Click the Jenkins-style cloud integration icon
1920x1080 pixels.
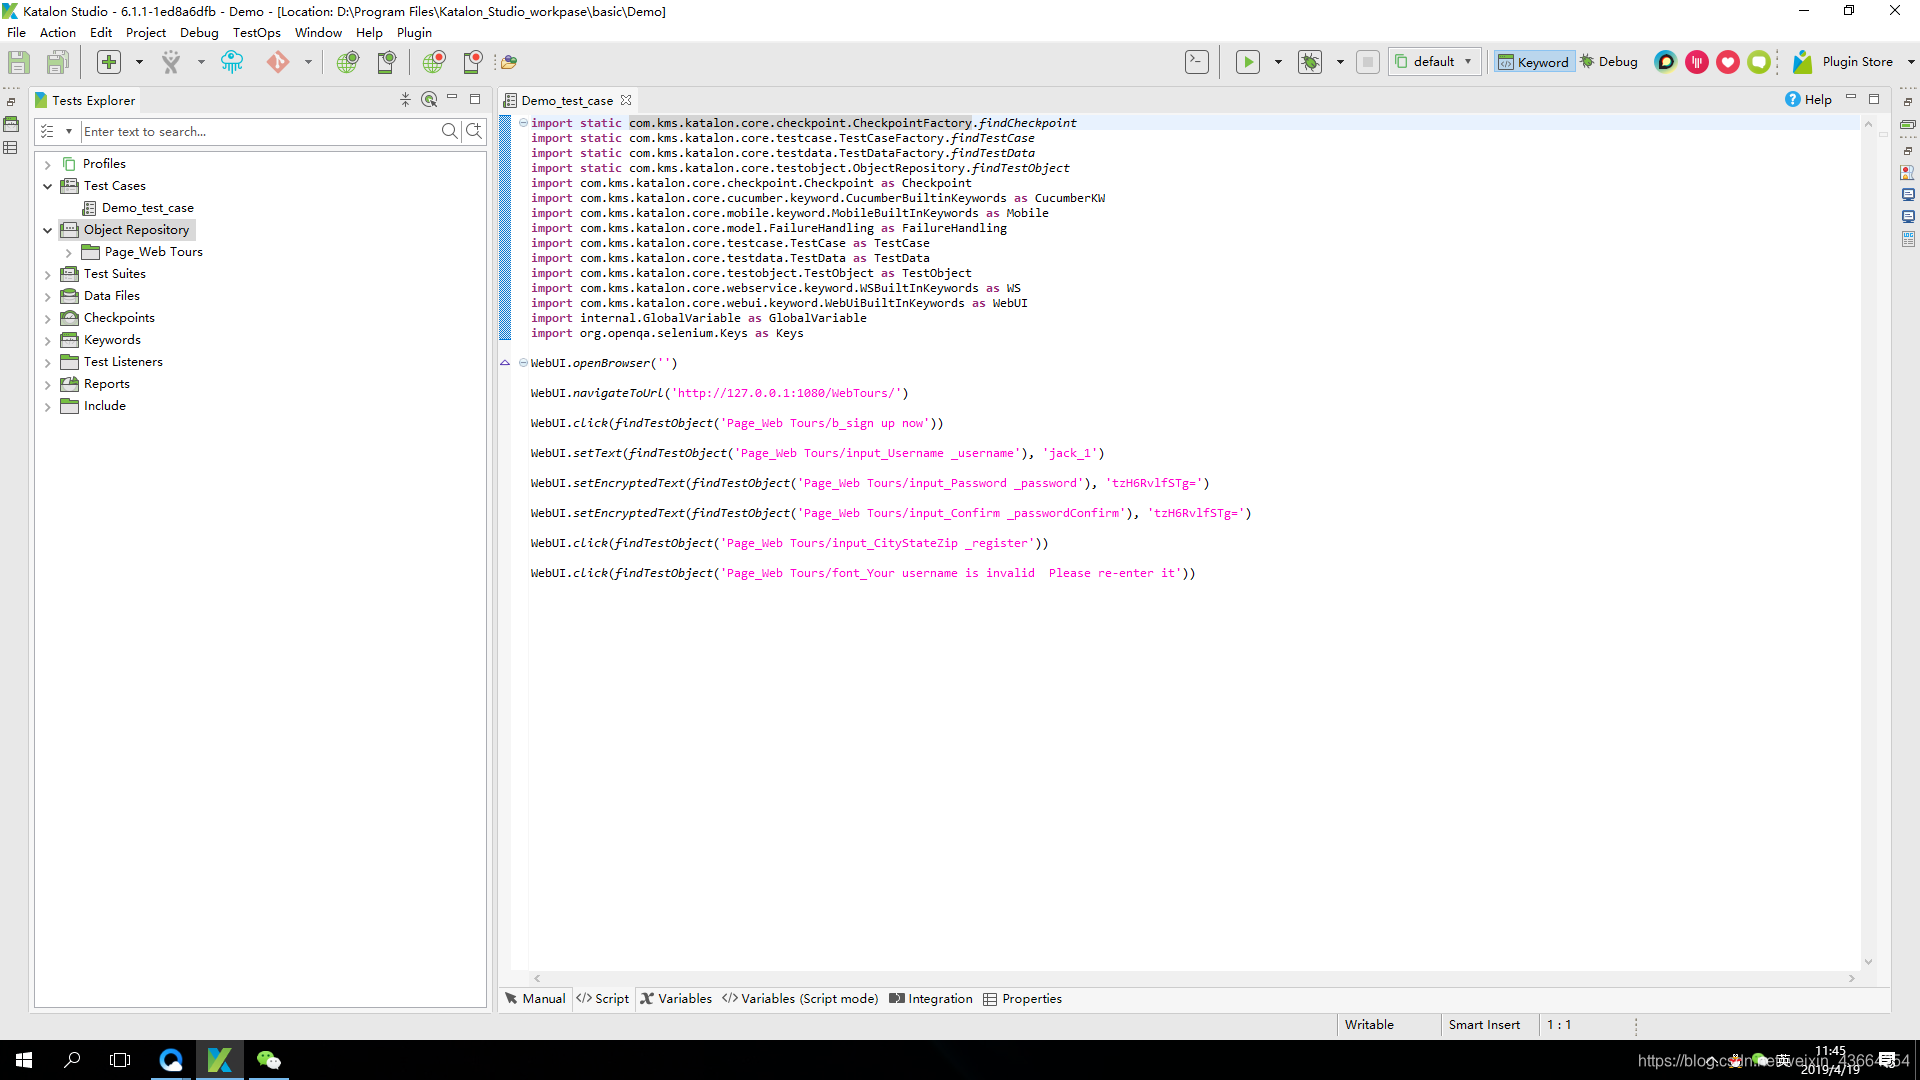[232, 62]
